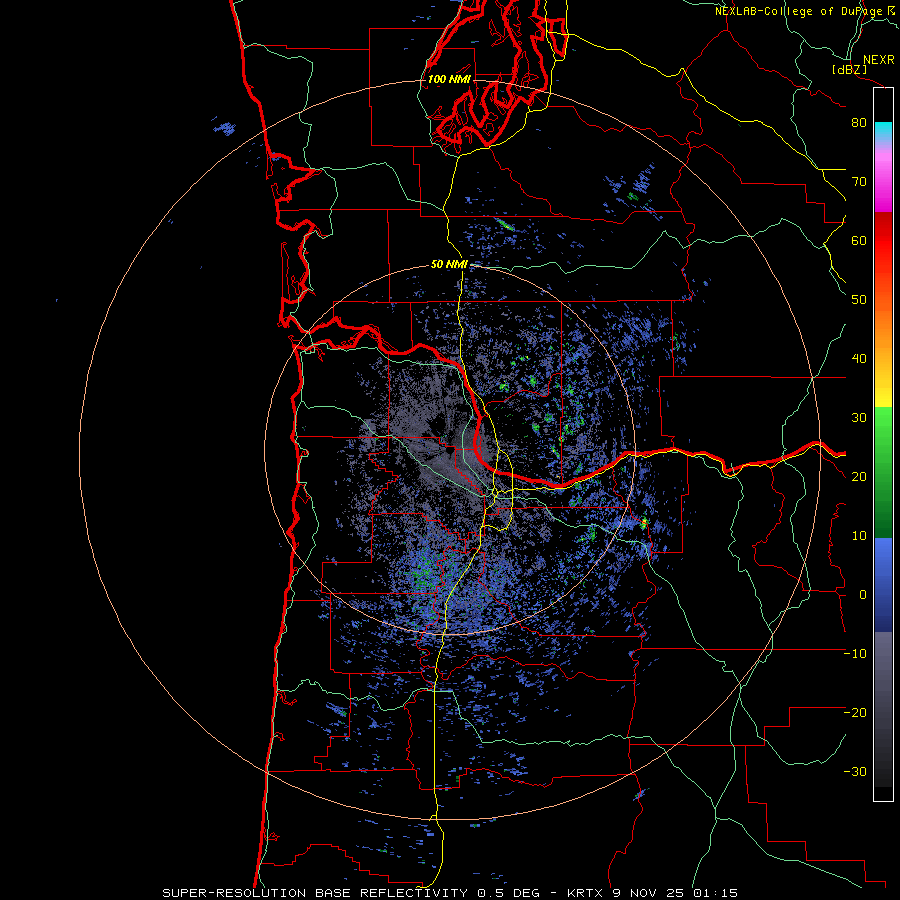Click the 9 NOV 25 01:15 timestamp

(677, 893)
